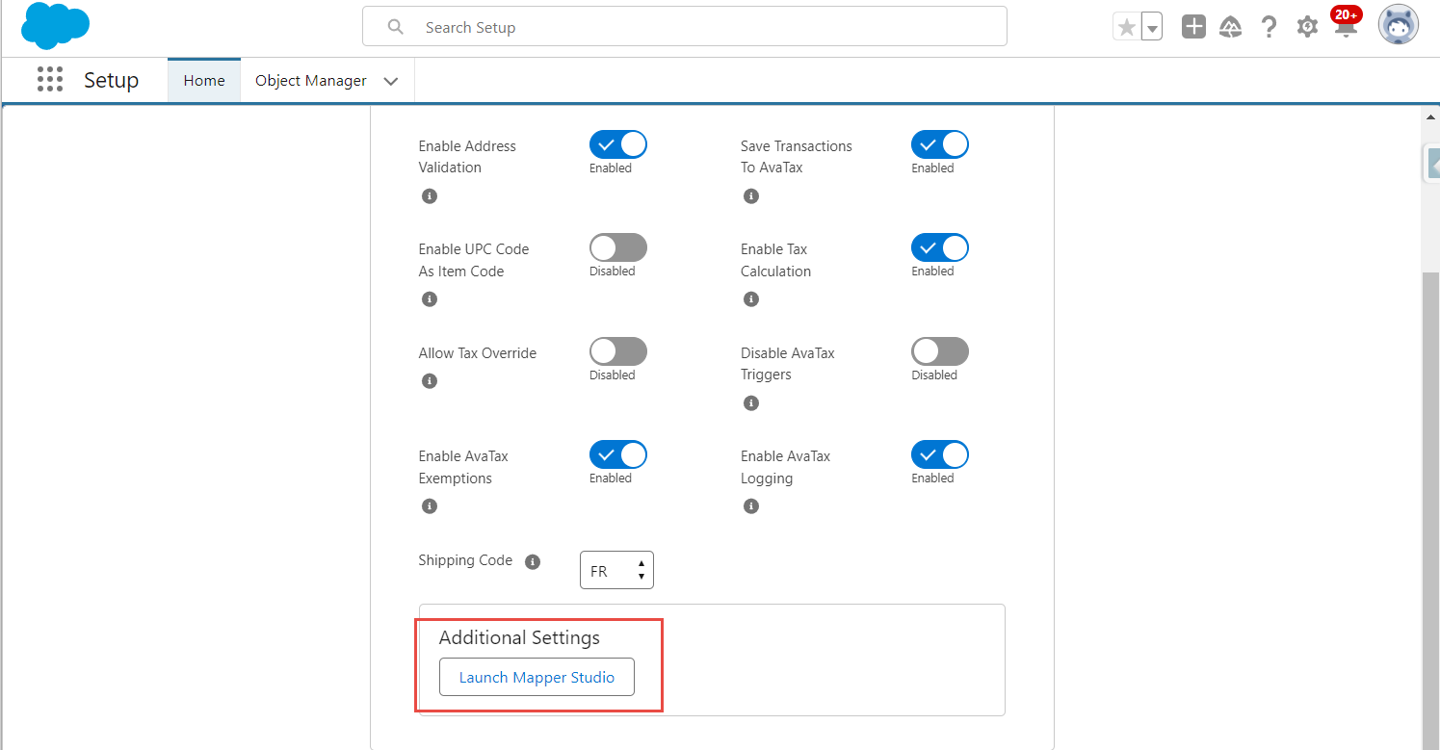Open the favorites list dropdown arrow

[x=1152, y=28]
